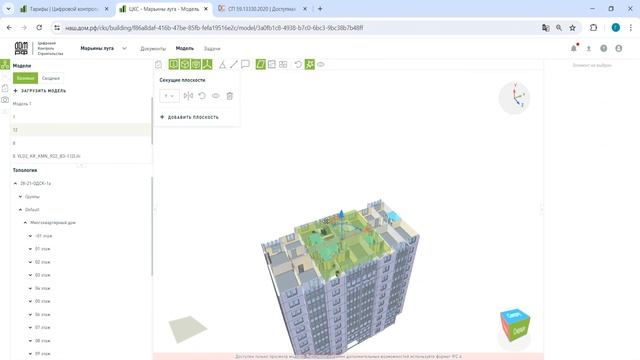Collapse the Default tree node
This screenshot has height=360, width=640.
(20, 210)
